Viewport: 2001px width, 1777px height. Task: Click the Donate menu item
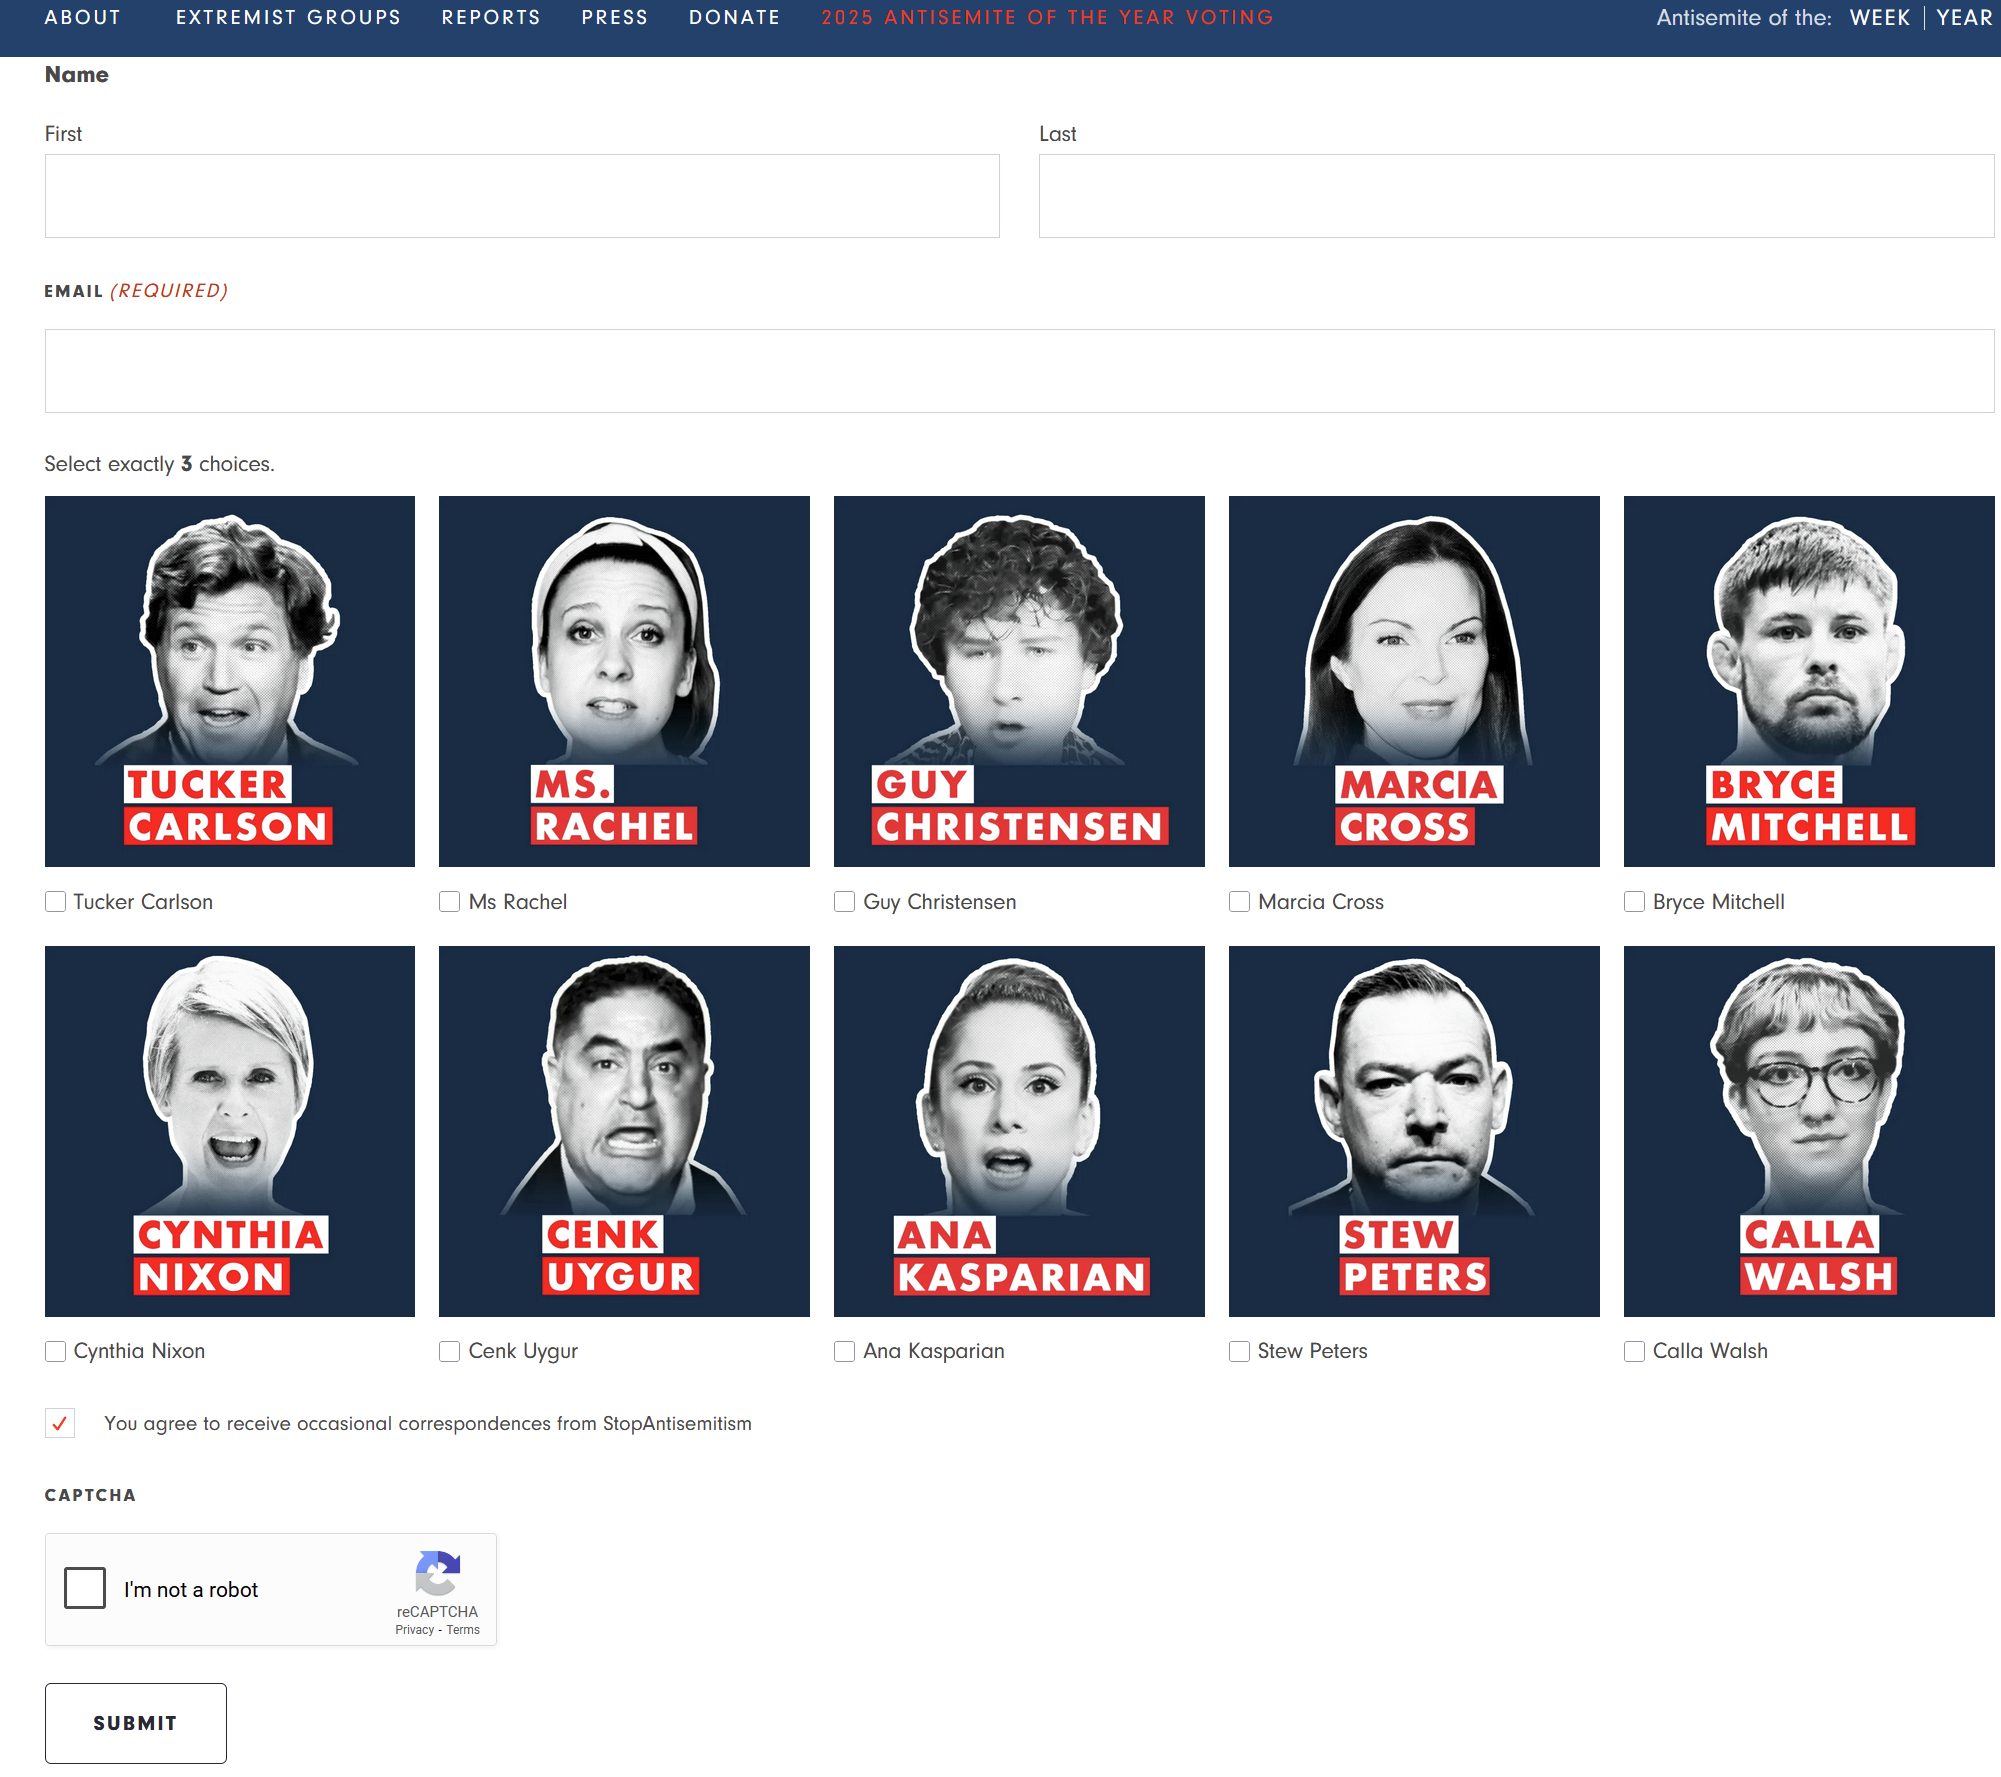coord(734,18)
